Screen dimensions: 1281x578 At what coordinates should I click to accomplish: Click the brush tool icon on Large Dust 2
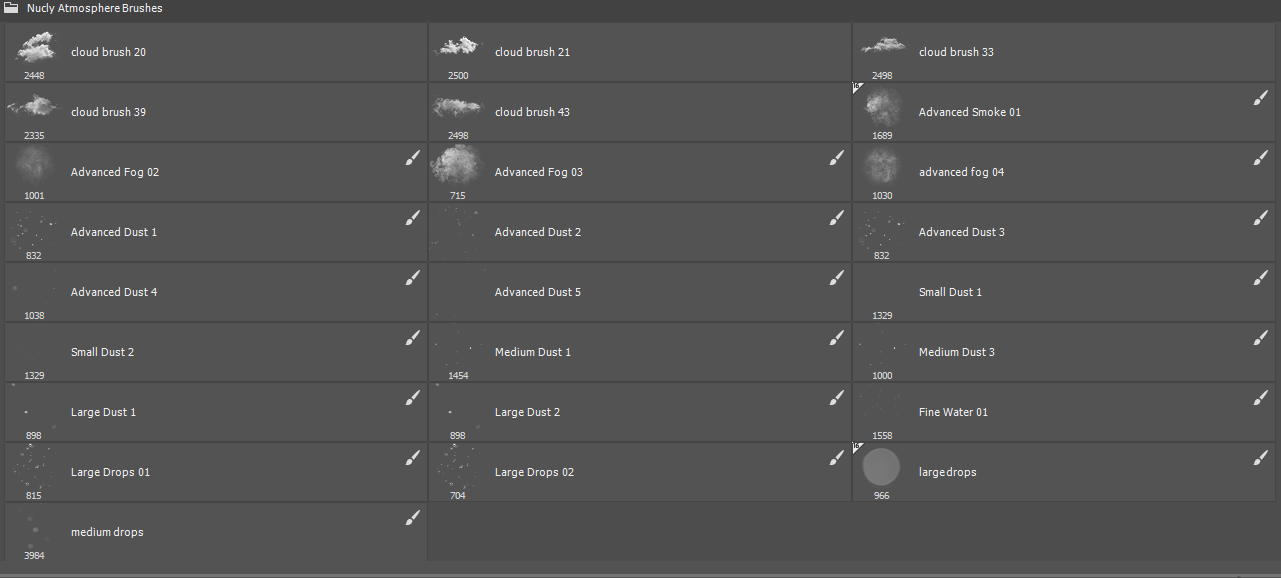836,398
